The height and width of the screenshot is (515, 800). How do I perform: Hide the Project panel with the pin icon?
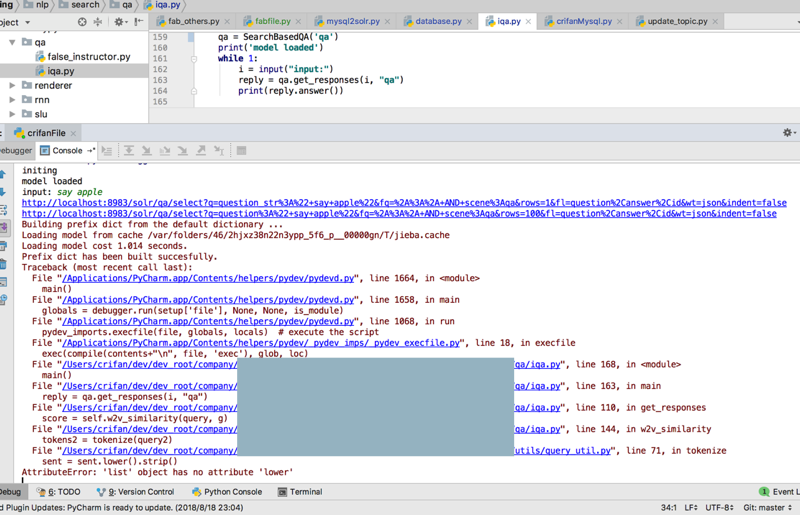point(138,22)
